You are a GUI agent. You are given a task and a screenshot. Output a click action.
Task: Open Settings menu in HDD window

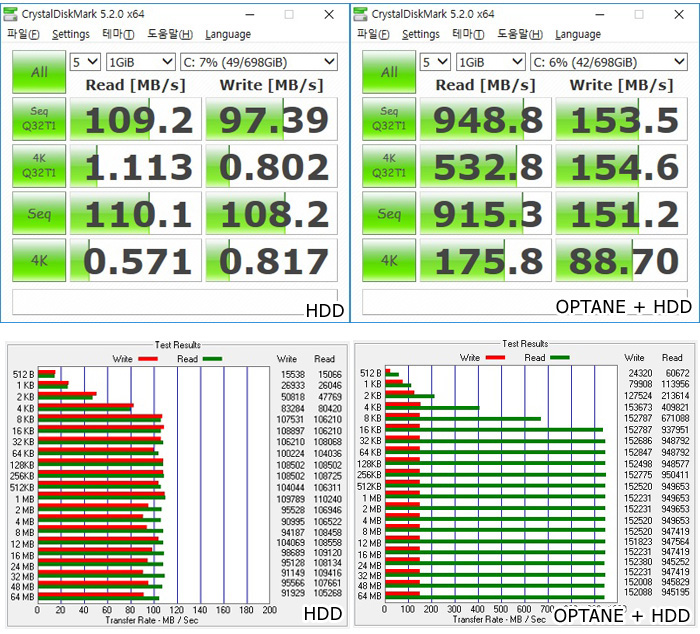[x=71, y=34]
